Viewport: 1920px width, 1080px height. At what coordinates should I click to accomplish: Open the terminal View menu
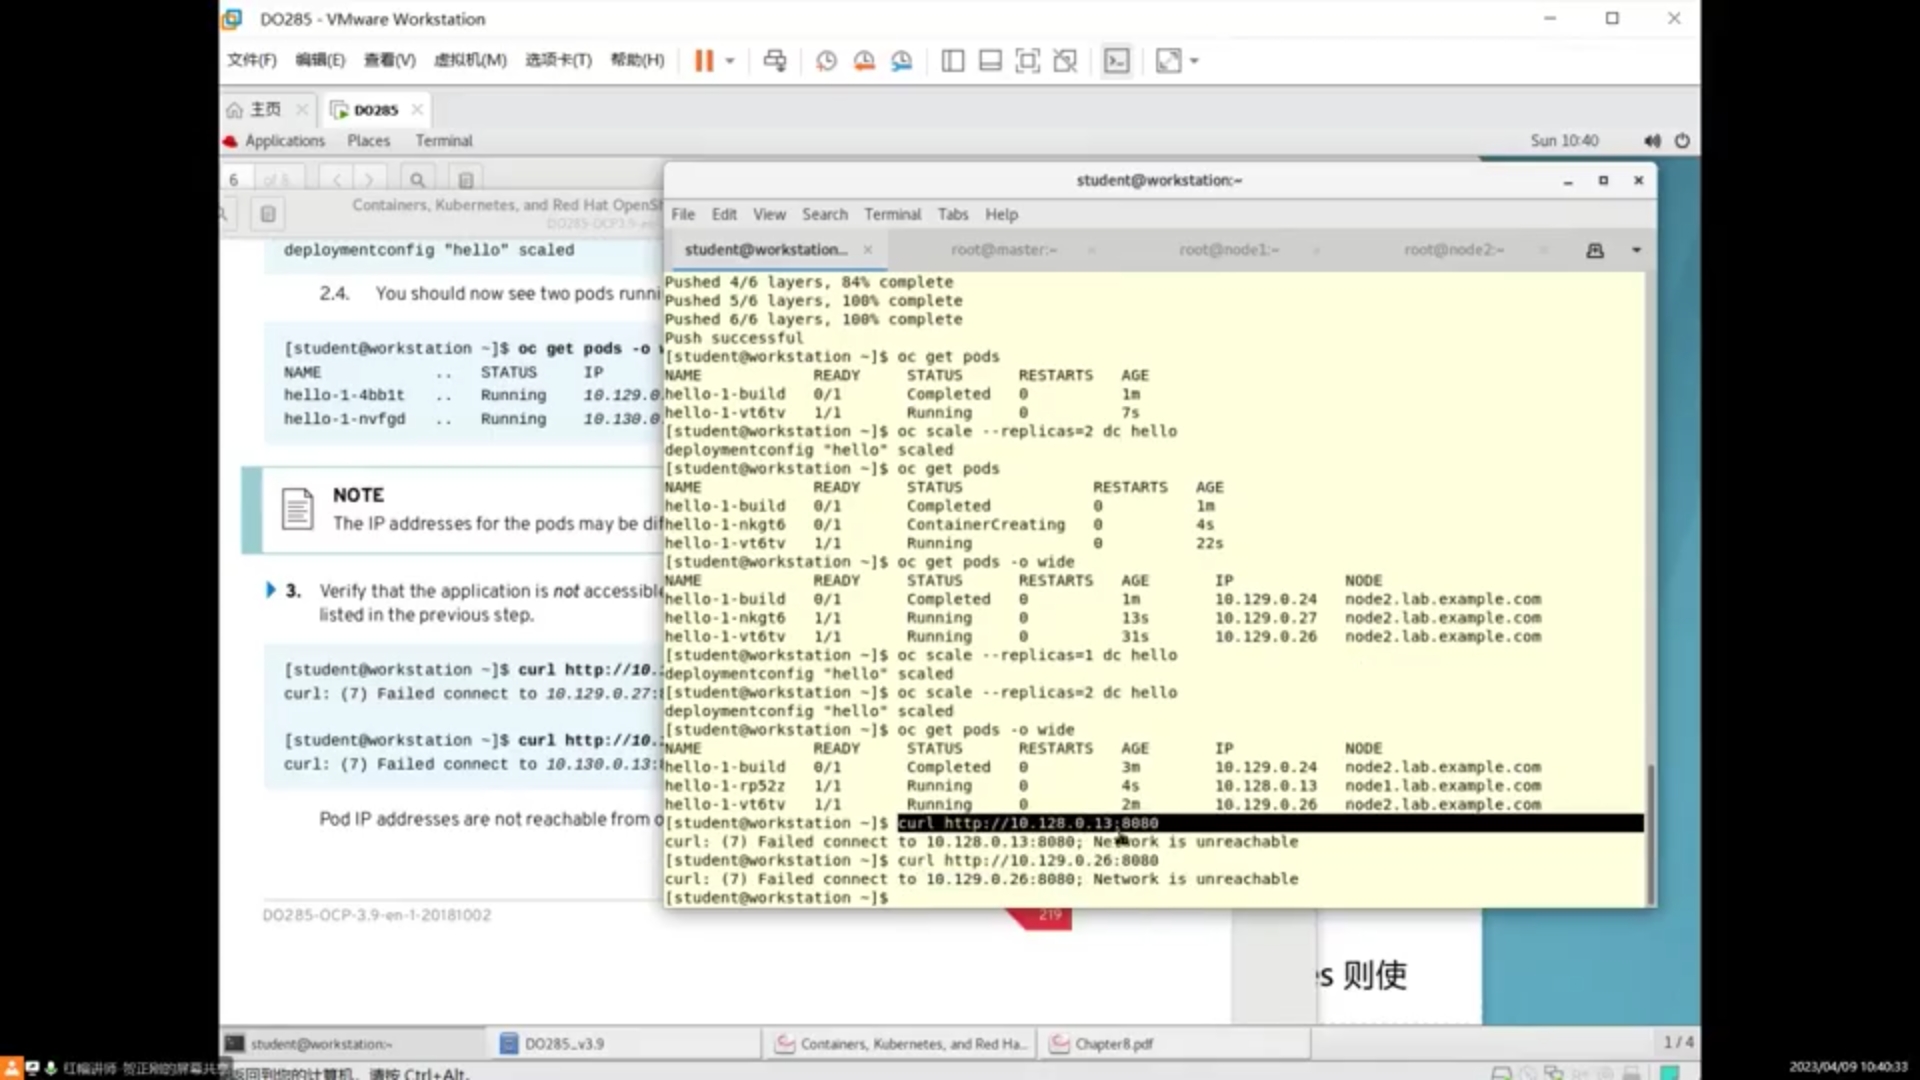tap(769, 214)
